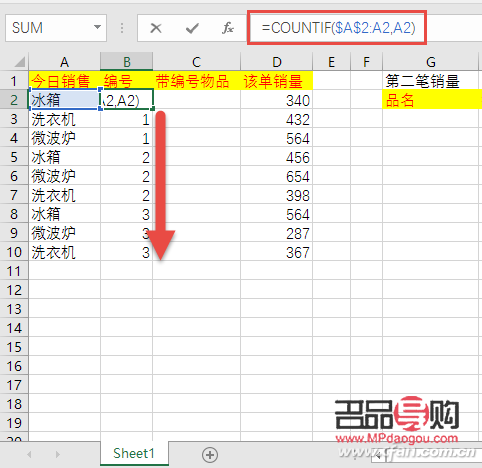Select column F header
The image size is (482, 468).
[366, 62]
